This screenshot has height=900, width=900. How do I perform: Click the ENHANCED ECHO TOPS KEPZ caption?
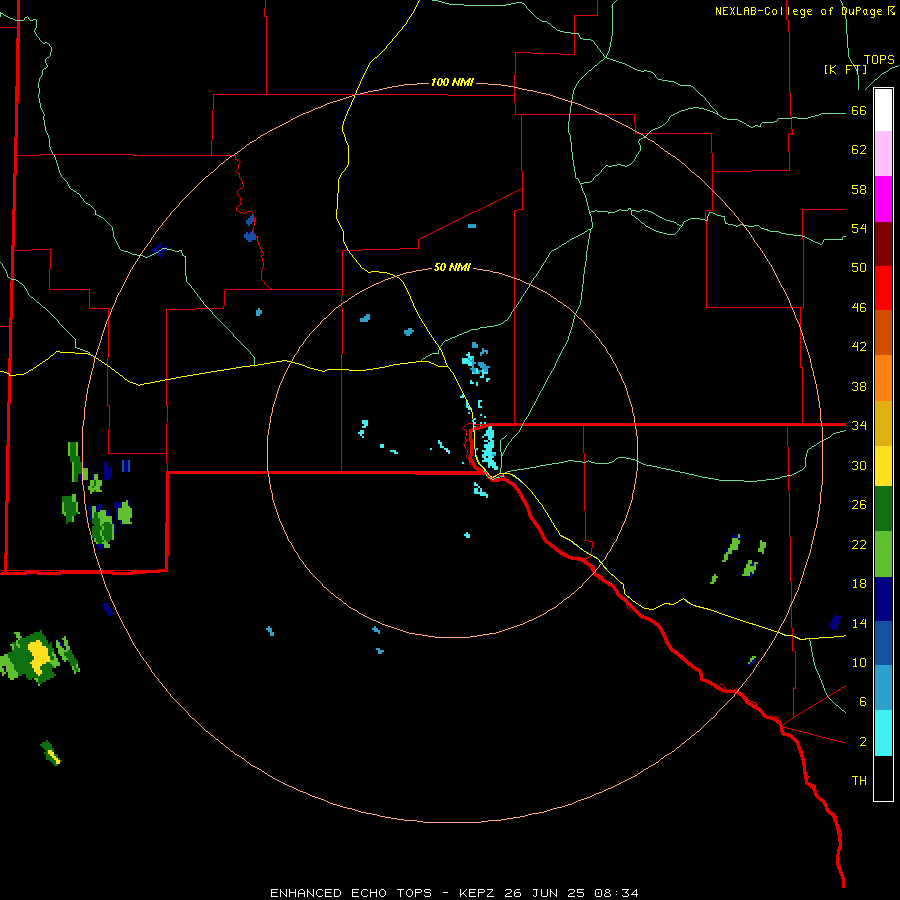454,893
